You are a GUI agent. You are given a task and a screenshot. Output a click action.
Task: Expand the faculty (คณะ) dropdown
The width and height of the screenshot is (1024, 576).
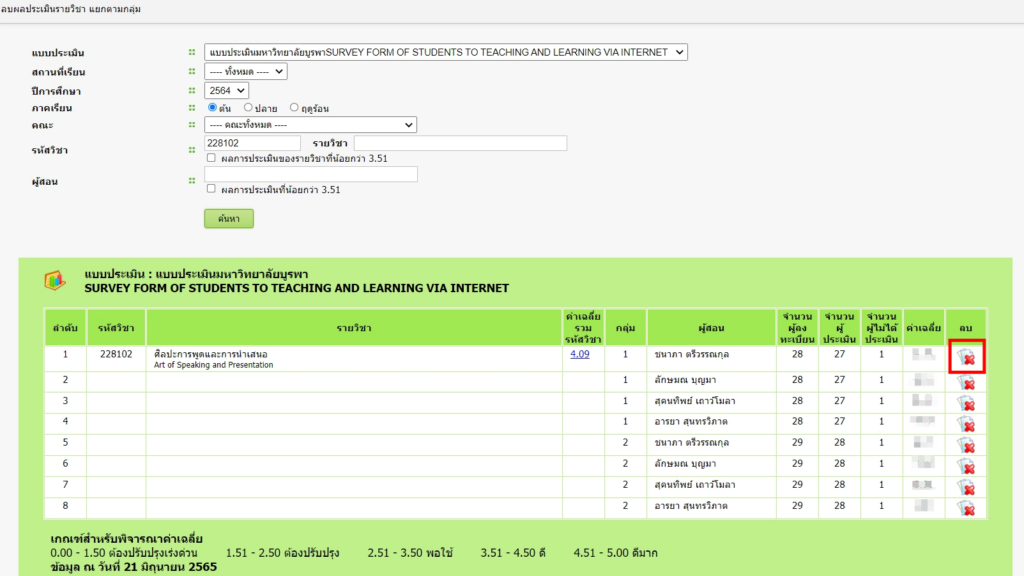coord(310,125)
